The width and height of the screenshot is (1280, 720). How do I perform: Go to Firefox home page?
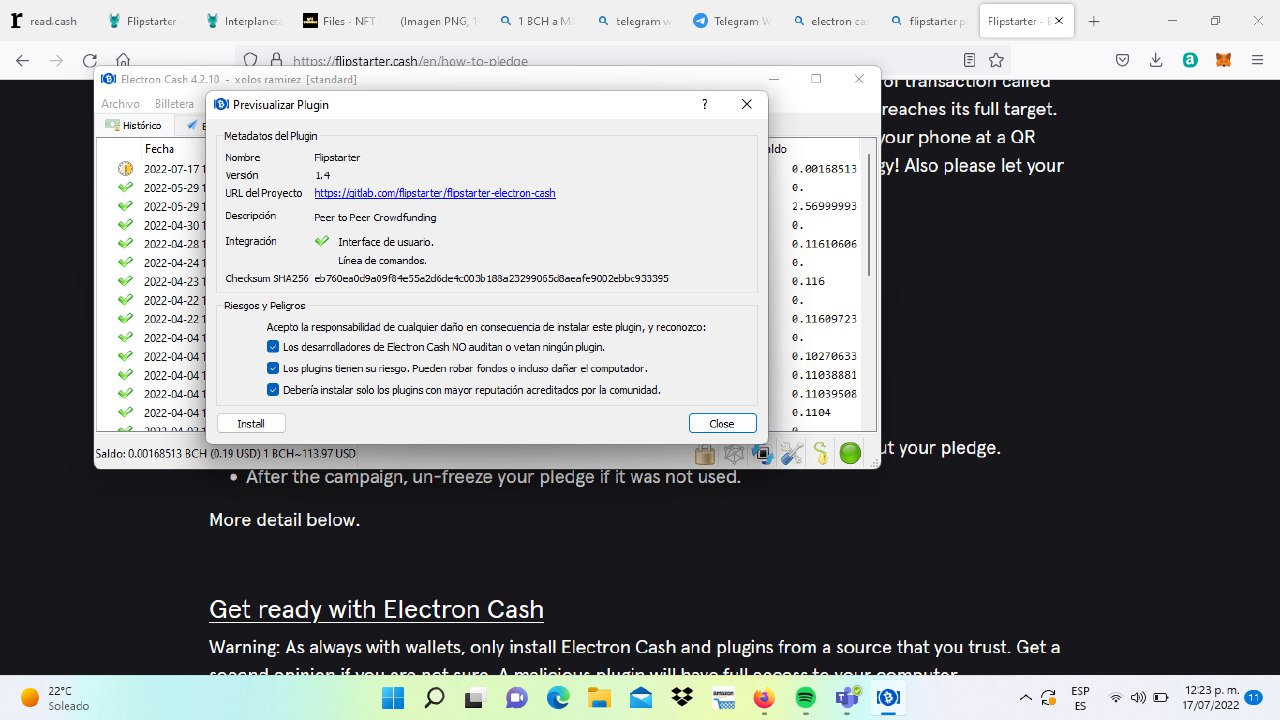(x=123, y=60)
